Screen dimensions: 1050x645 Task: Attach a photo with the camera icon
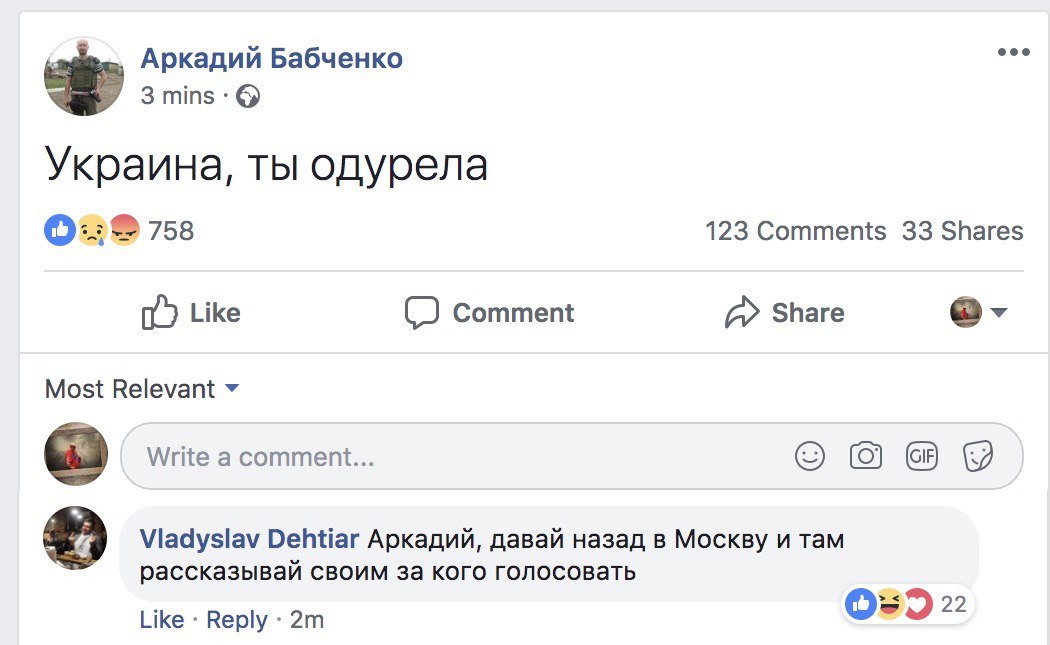coord(866,456)
